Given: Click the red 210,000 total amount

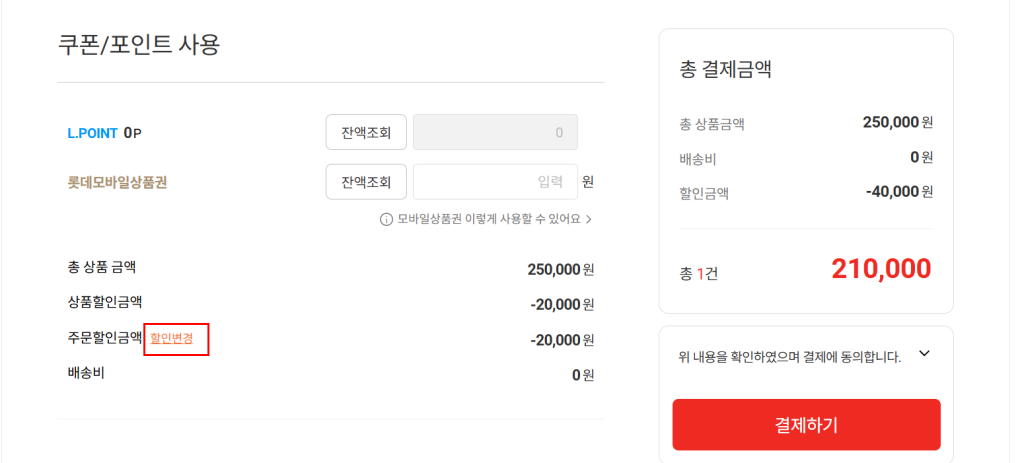Looking at the screenshot, I should pyautogui.click(x=881, y=269).
